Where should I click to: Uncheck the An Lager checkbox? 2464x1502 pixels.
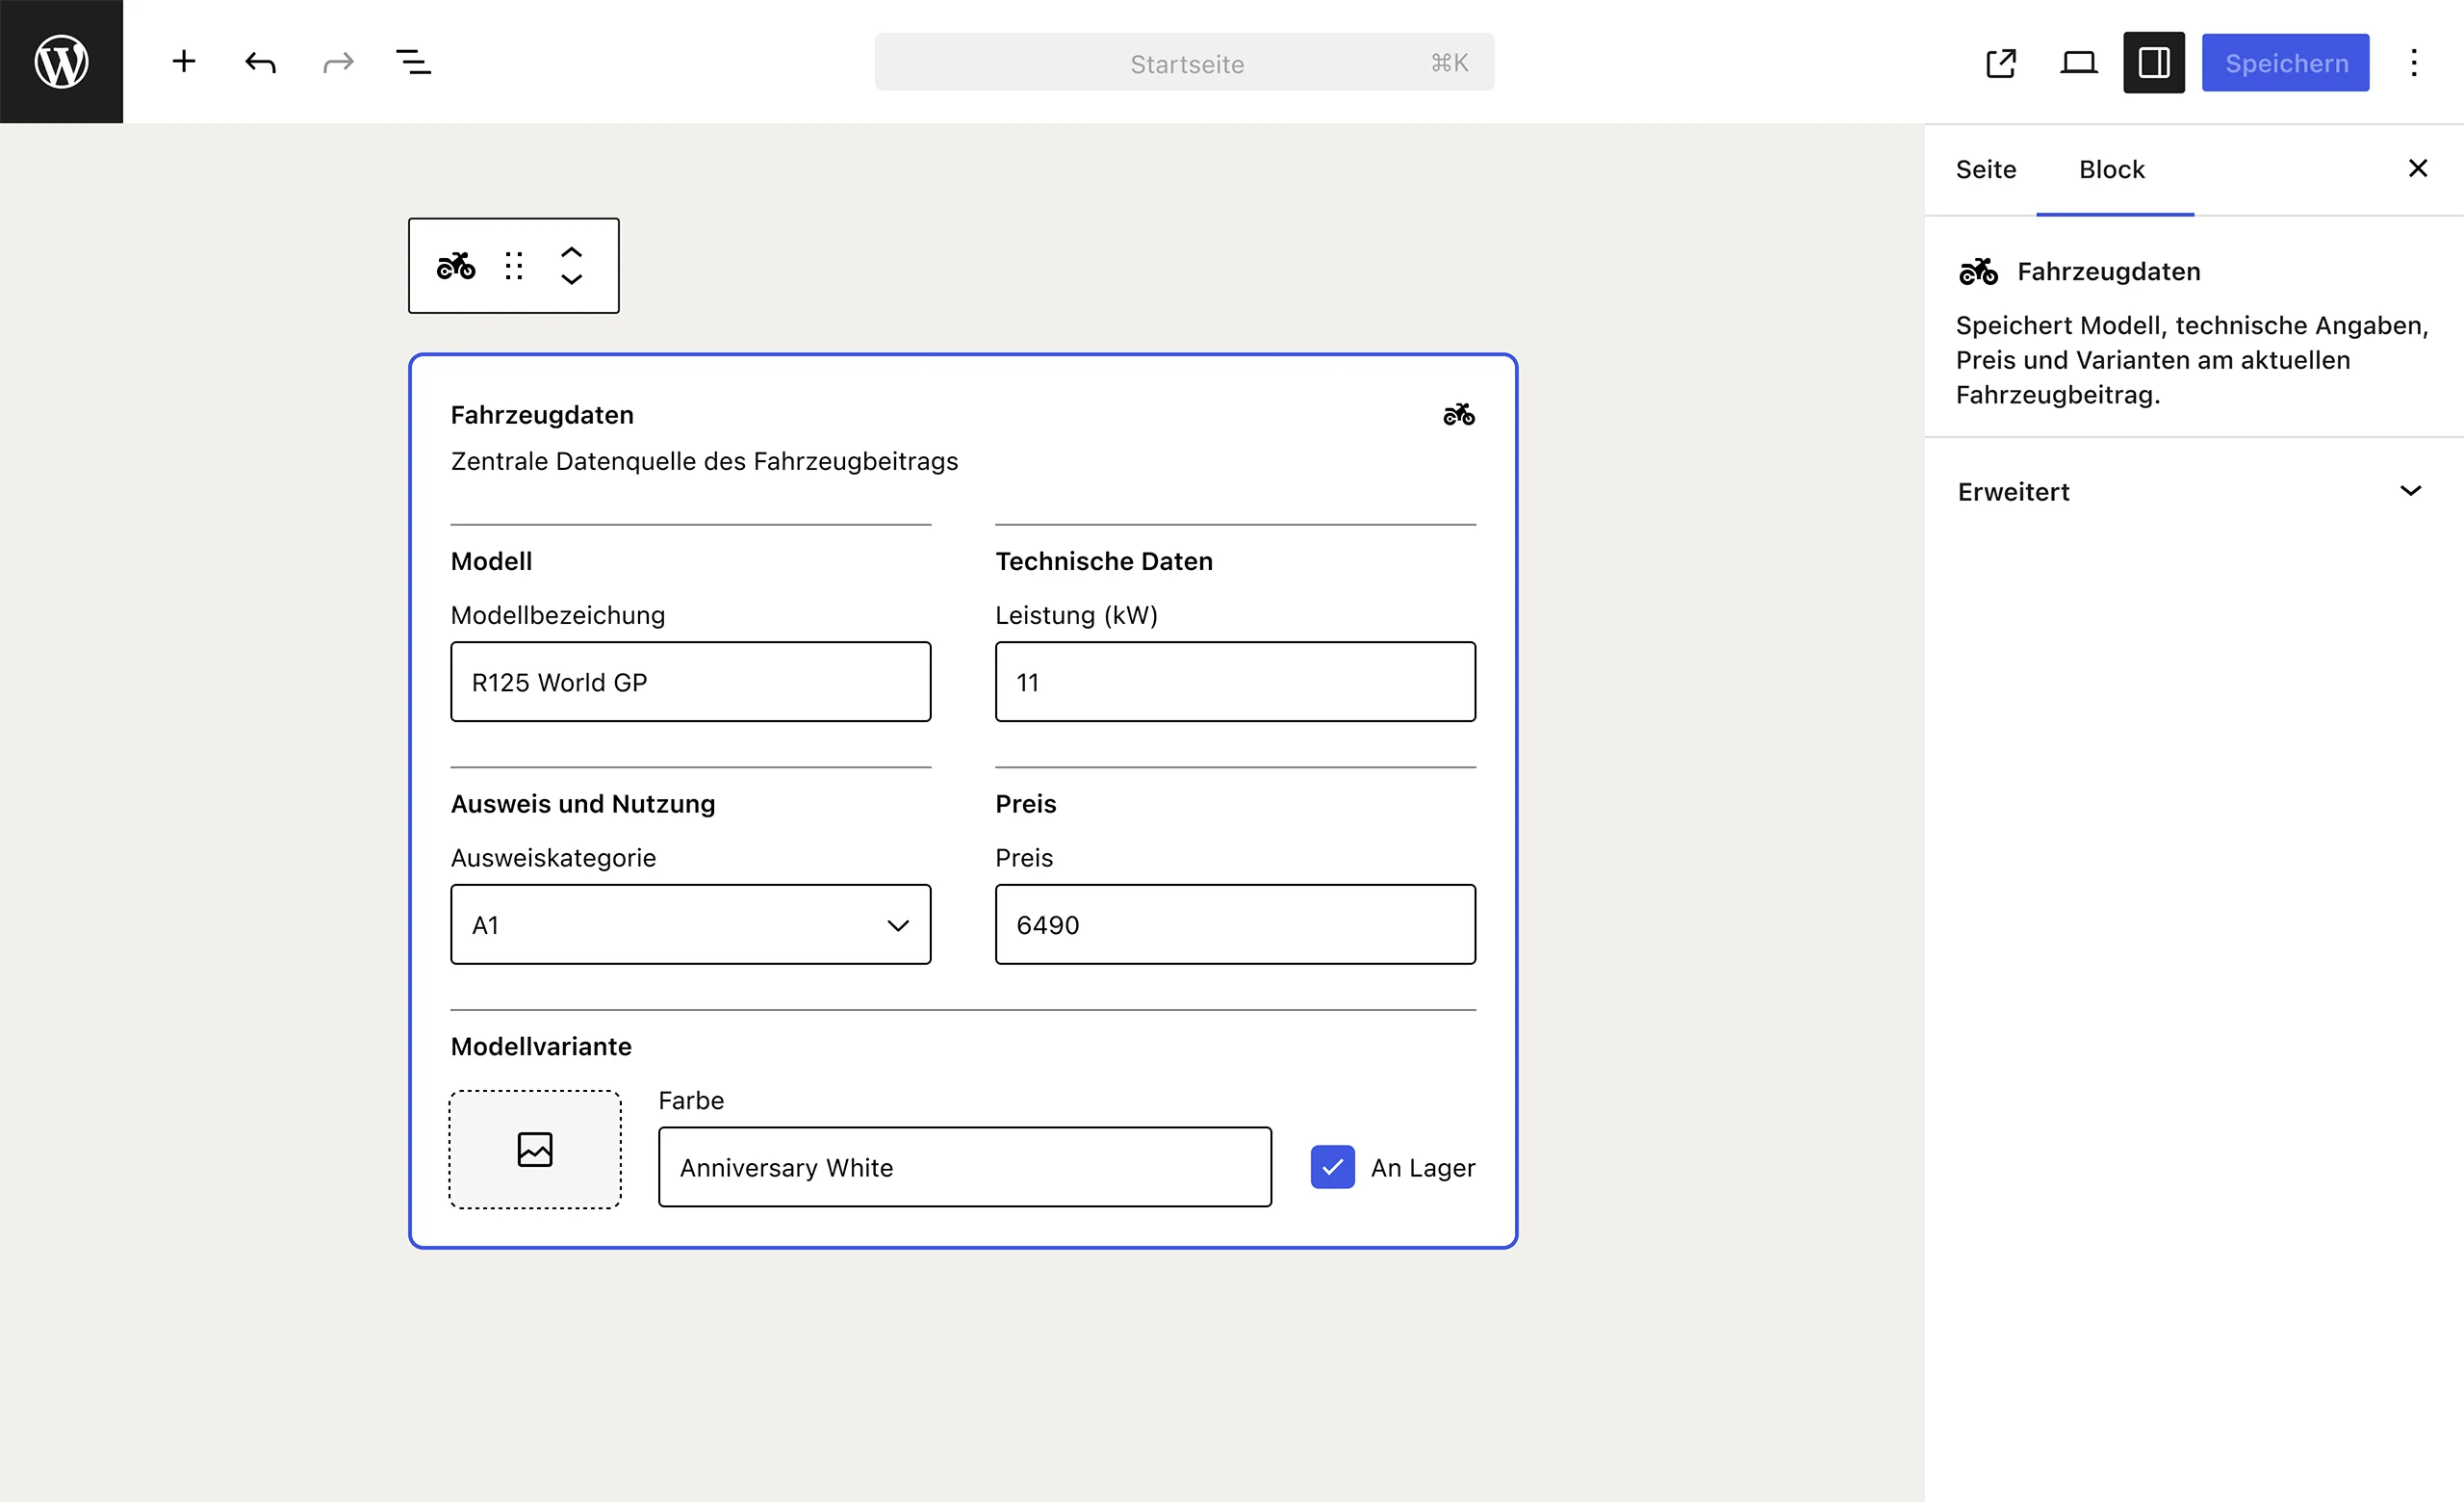point(1332,1167)
